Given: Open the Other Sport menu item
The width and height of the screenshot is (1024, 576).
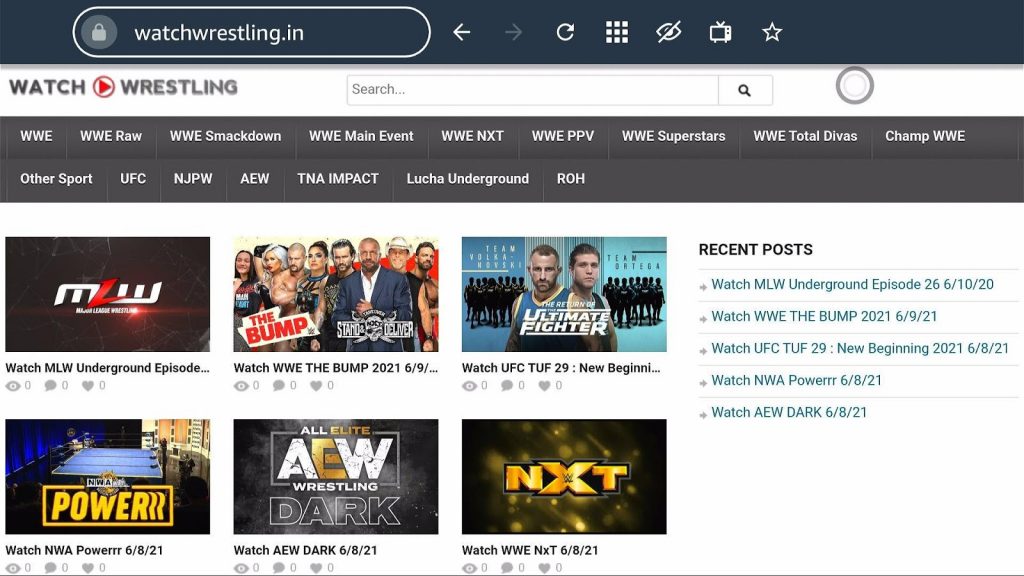Looking at the screenshot, I should 56,178.
